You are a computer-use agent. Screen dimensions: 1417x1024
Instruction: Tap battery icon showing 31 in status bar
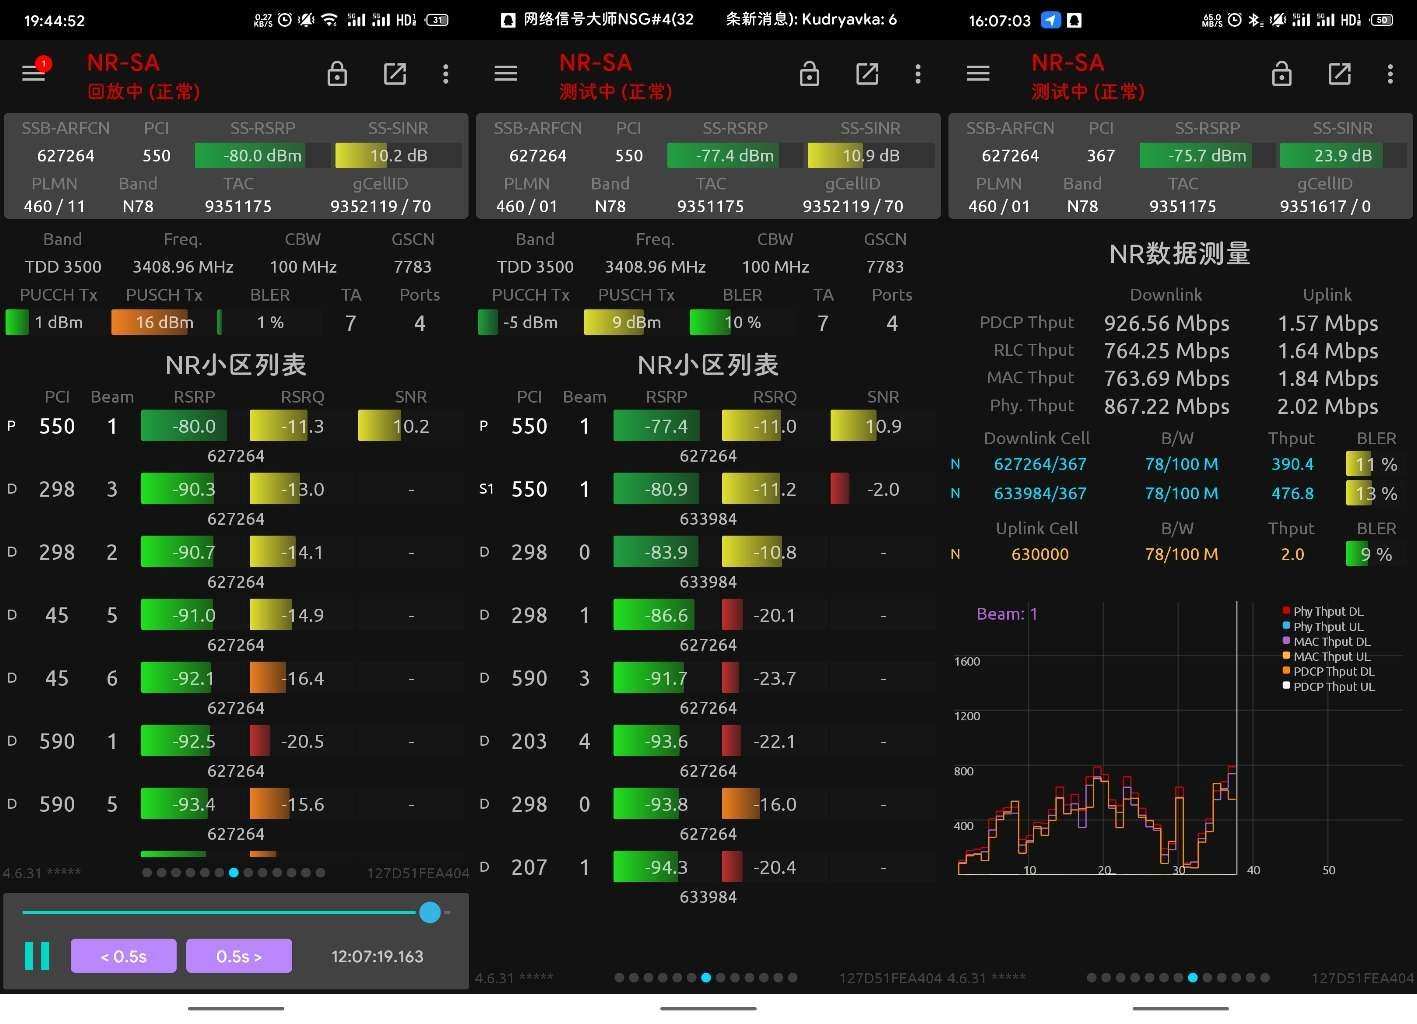[x=437, y=20]
